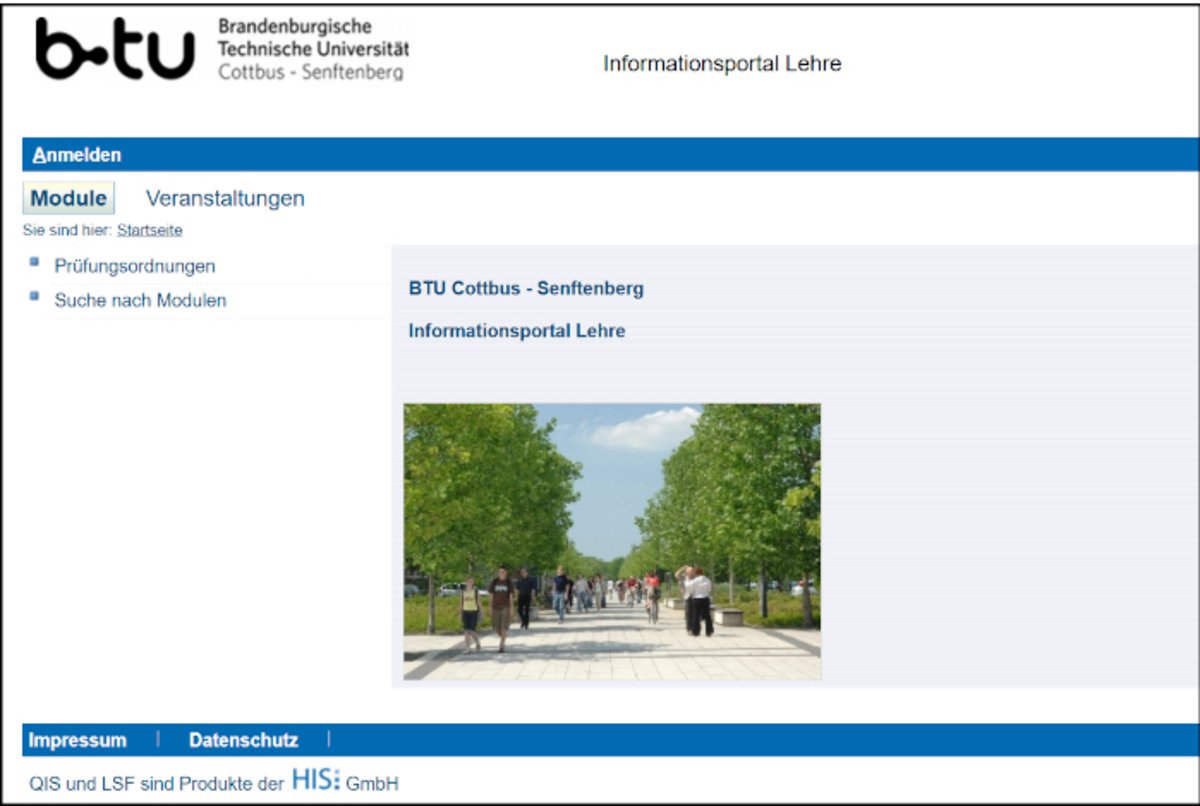Open the Anmelden login link

[x=76, y=155]
